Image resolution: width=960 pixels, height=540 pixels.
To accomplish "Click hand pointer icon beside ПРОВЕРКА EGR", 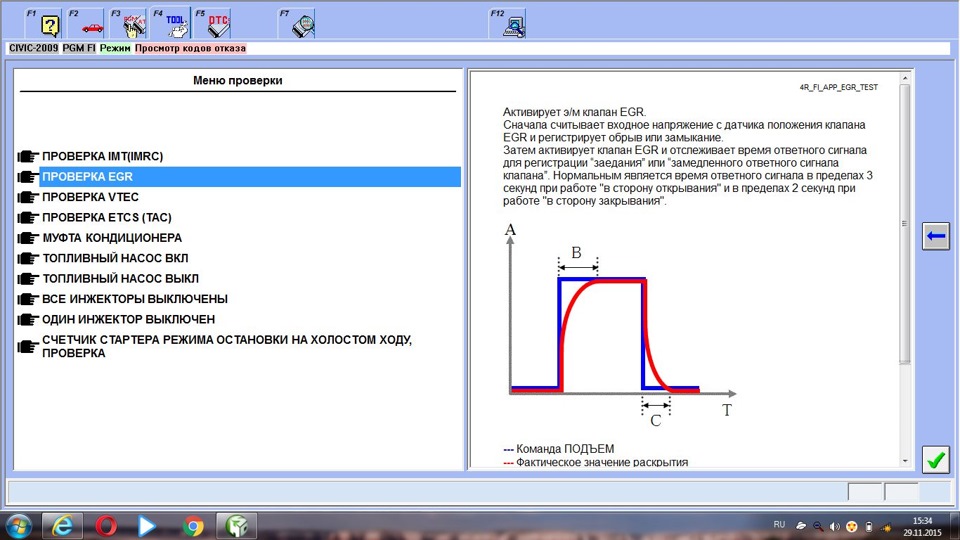I will point(28,177).
